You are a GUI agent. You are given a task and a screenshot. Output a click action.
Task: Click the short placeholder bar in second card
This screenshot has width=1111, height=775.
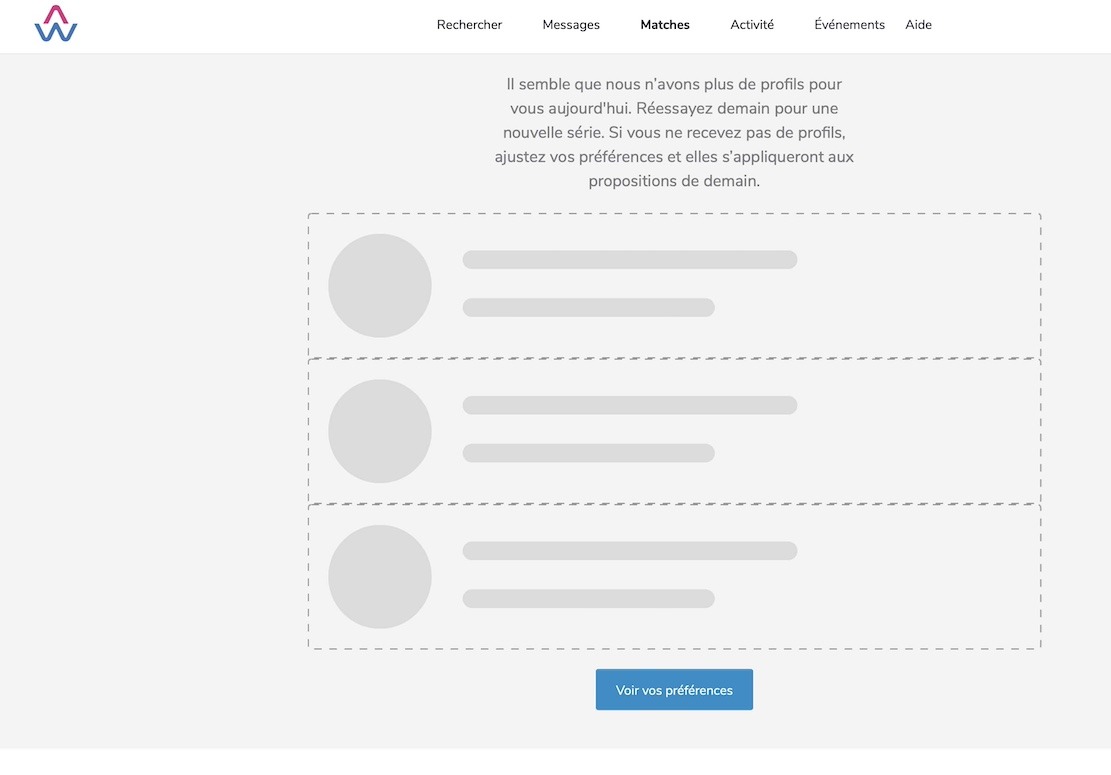[588, 453]
